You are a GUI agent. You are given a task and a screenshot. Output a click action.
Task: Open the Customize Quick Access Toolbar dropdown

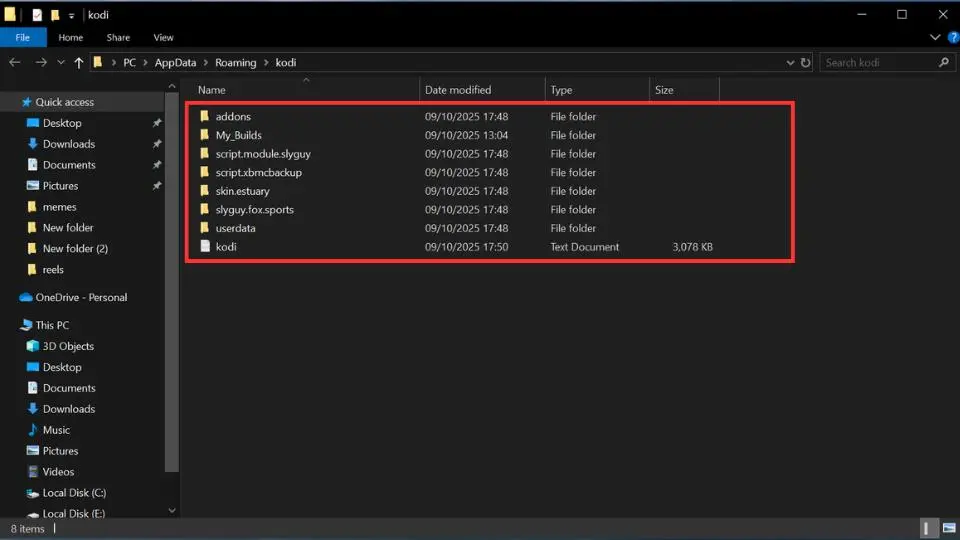coord(71,15)
